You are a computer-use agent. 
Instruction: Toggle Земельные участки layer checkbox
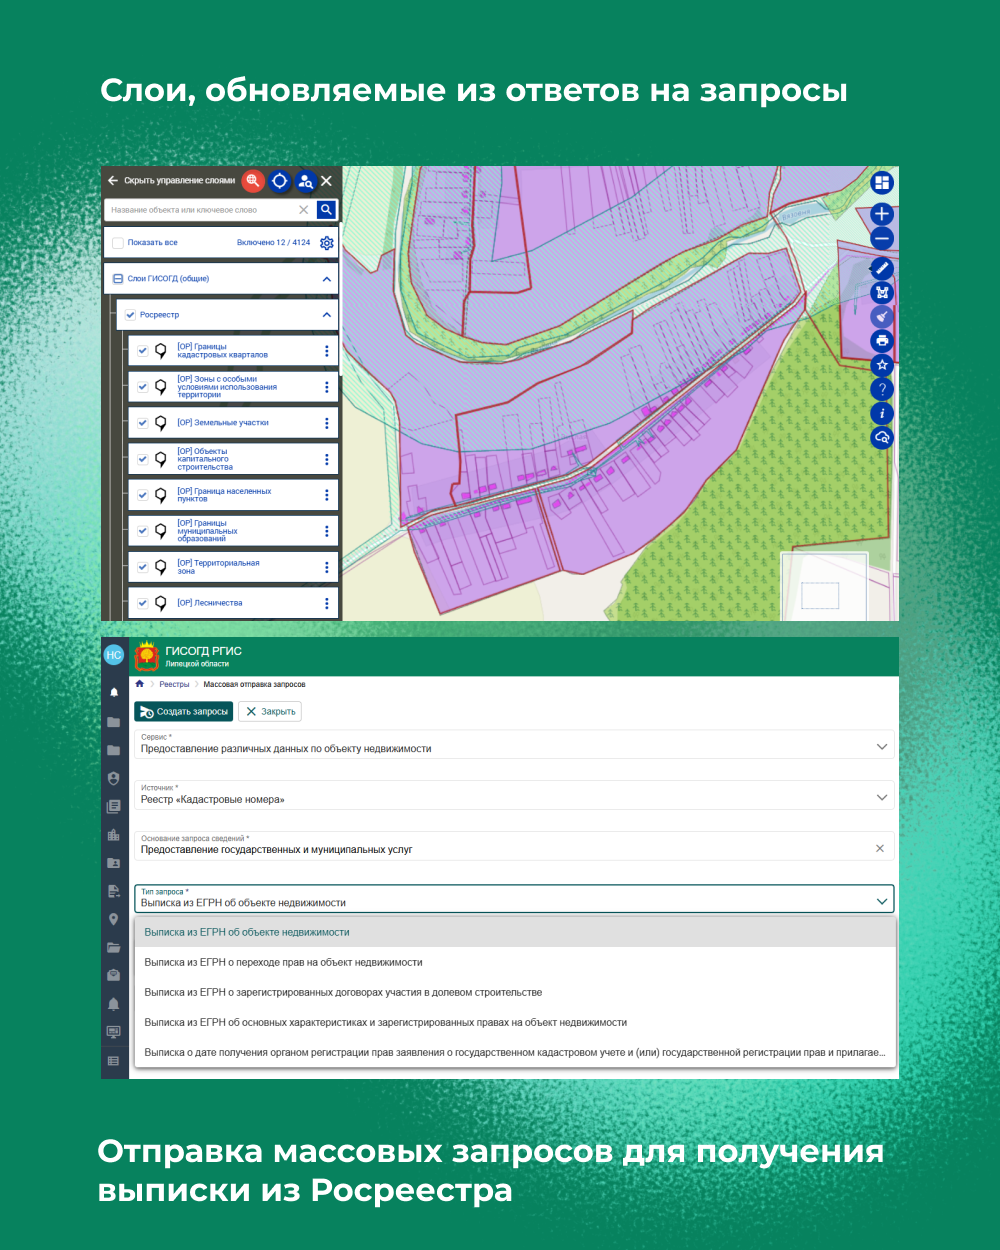[143, 423]
